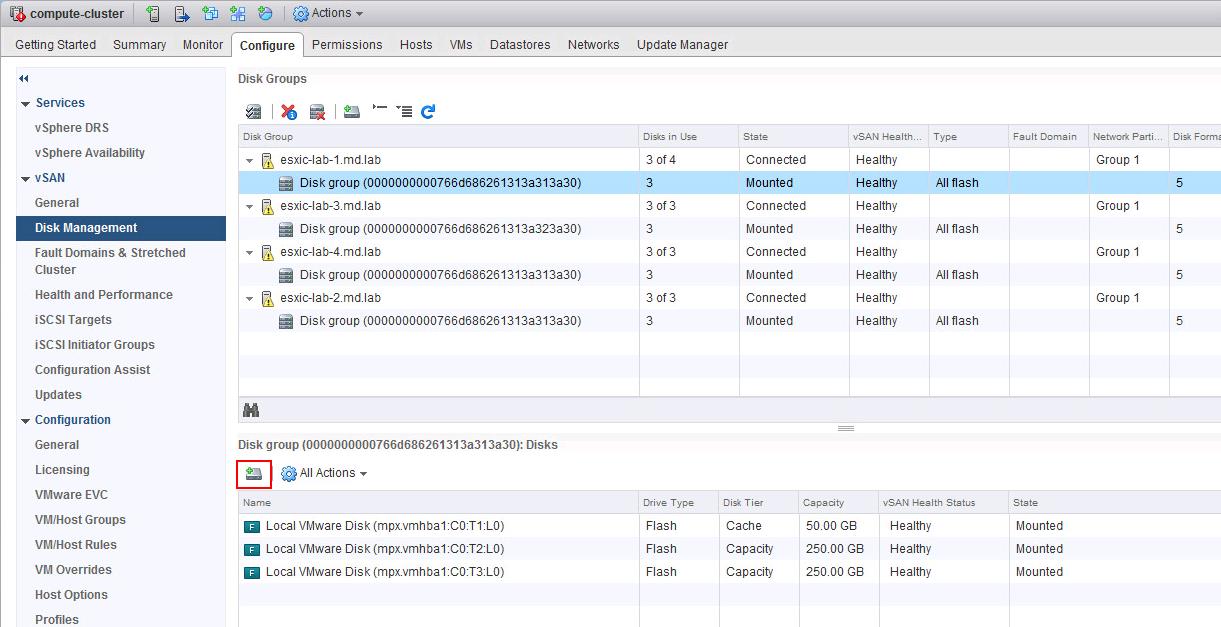Click the esxic-lab-1.md.lab host warning icon
This screenshot has width=1221, height=627.
coord(267,160)
